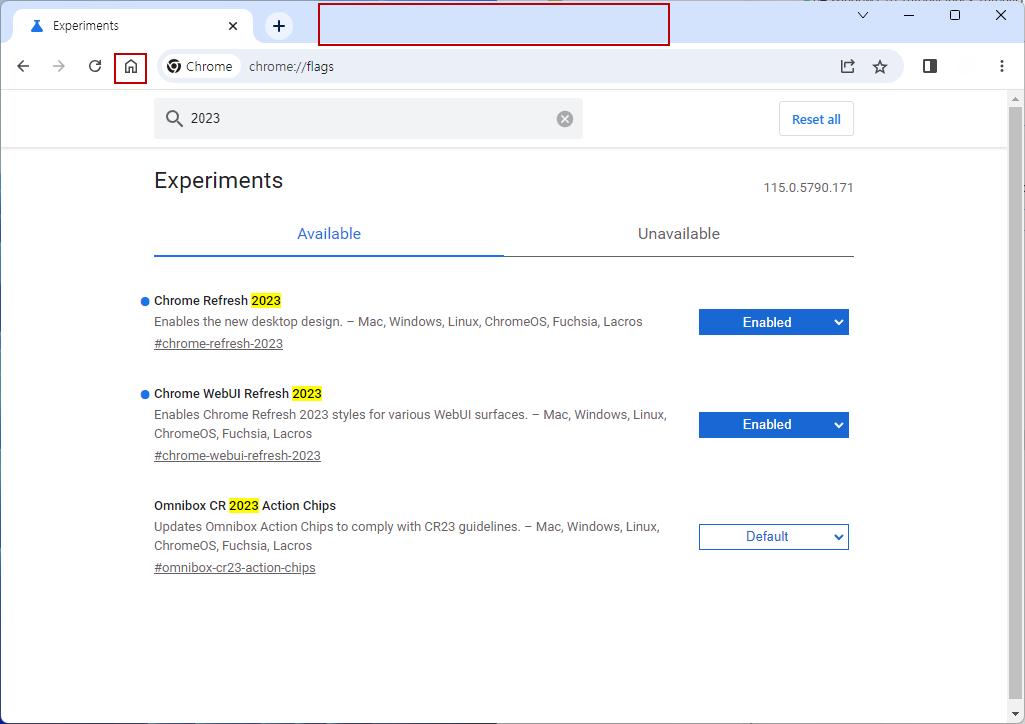The height and width of the screenshot is (724, 1025).
Task: Minimize the Chrome window
Action: pos(909,15)
